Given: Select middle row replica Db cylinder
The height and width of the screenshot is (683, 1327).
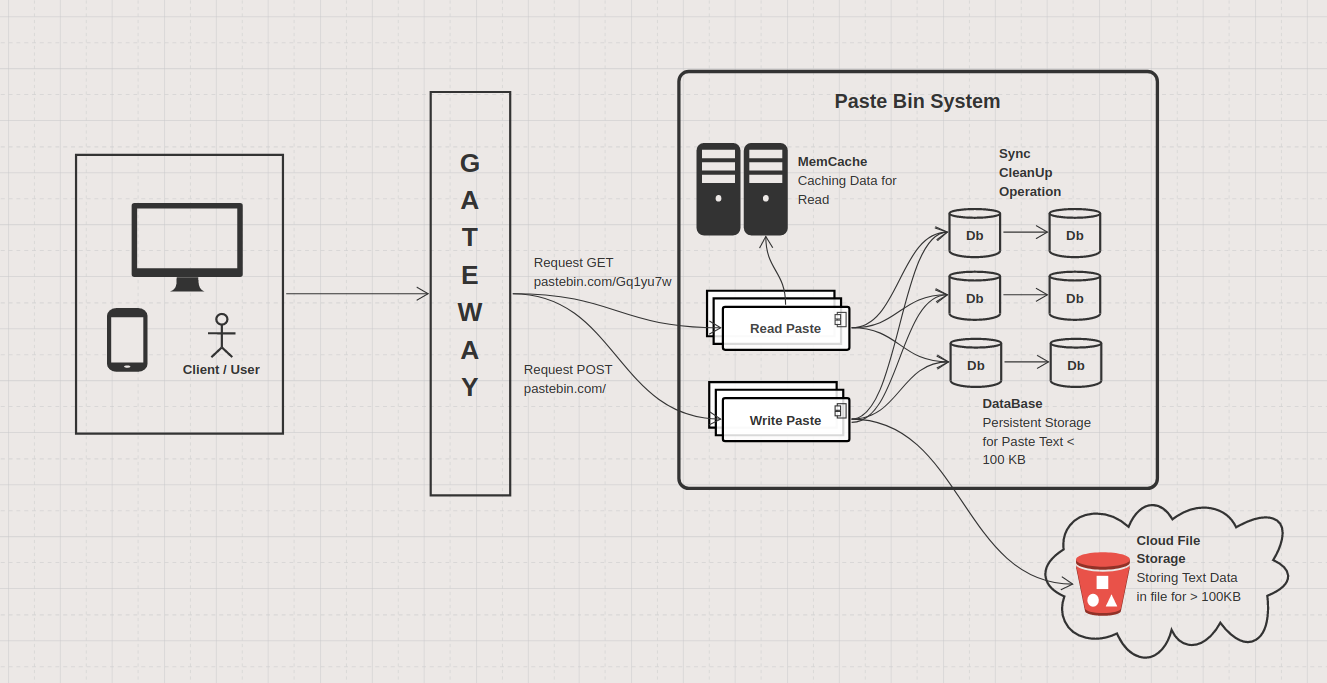Looking at the screenshot, I should coord(1075,296).
